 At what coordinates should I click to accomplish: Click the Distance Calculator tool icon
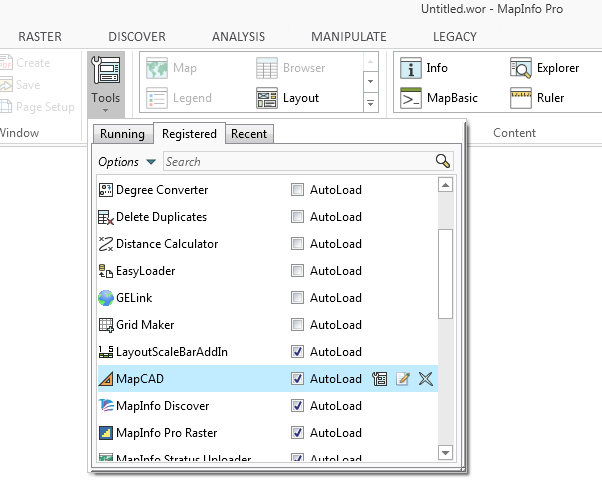106,244
